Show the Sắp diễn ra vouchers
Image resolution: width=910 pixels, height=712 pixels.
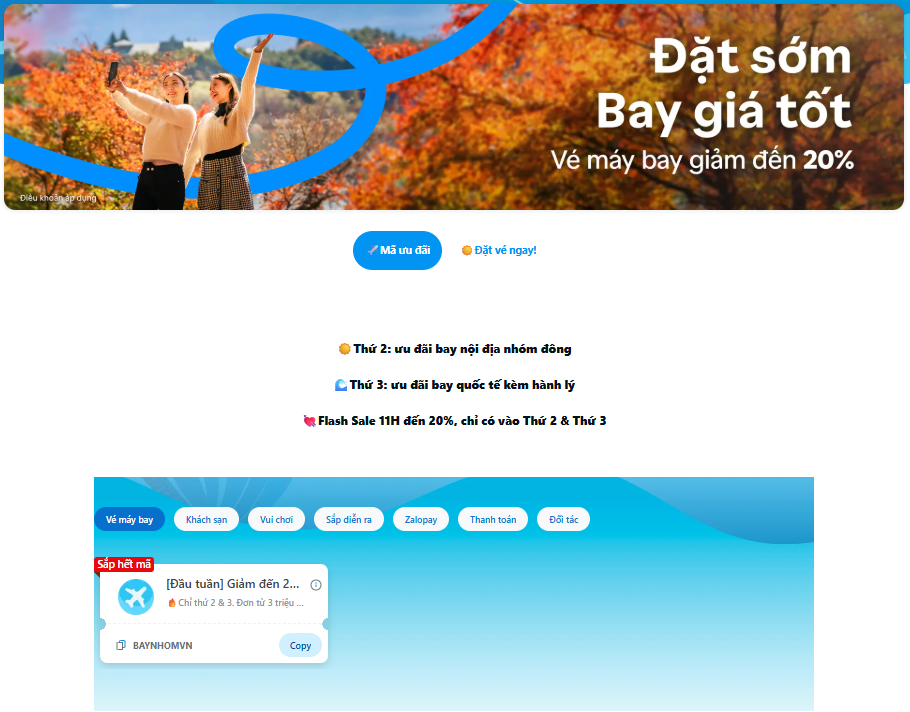click(x=349, y=519)
